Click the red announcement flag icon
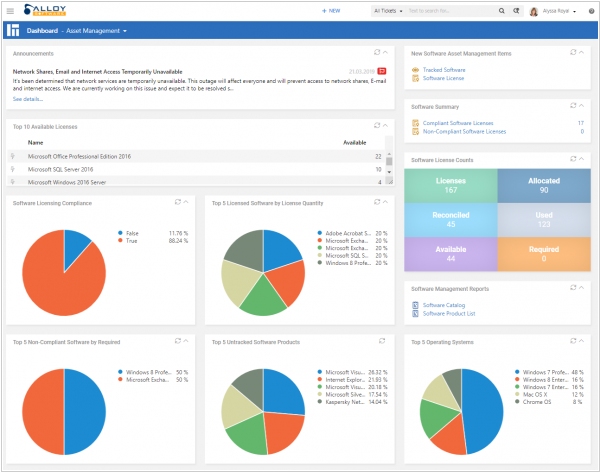The height and width of the screenshot is (472, 600). tap(381, 72)
